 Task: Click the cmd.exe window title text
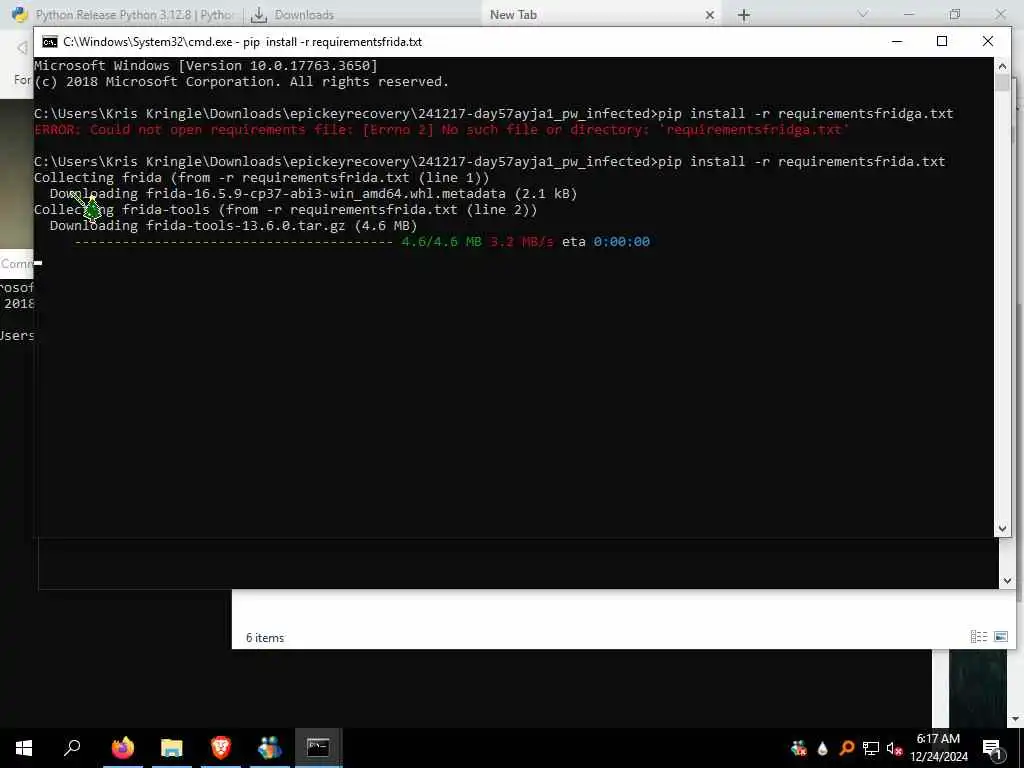click(242, 42)
